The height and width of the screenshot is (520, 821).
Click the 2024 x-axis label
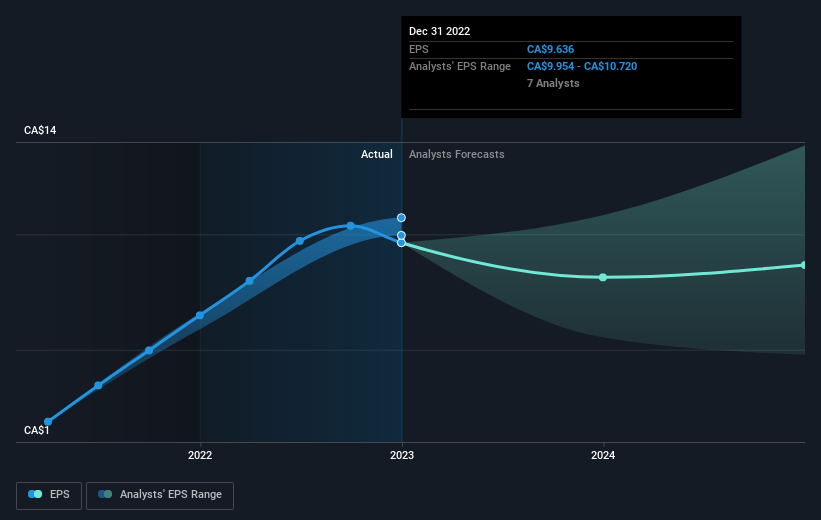603,455
